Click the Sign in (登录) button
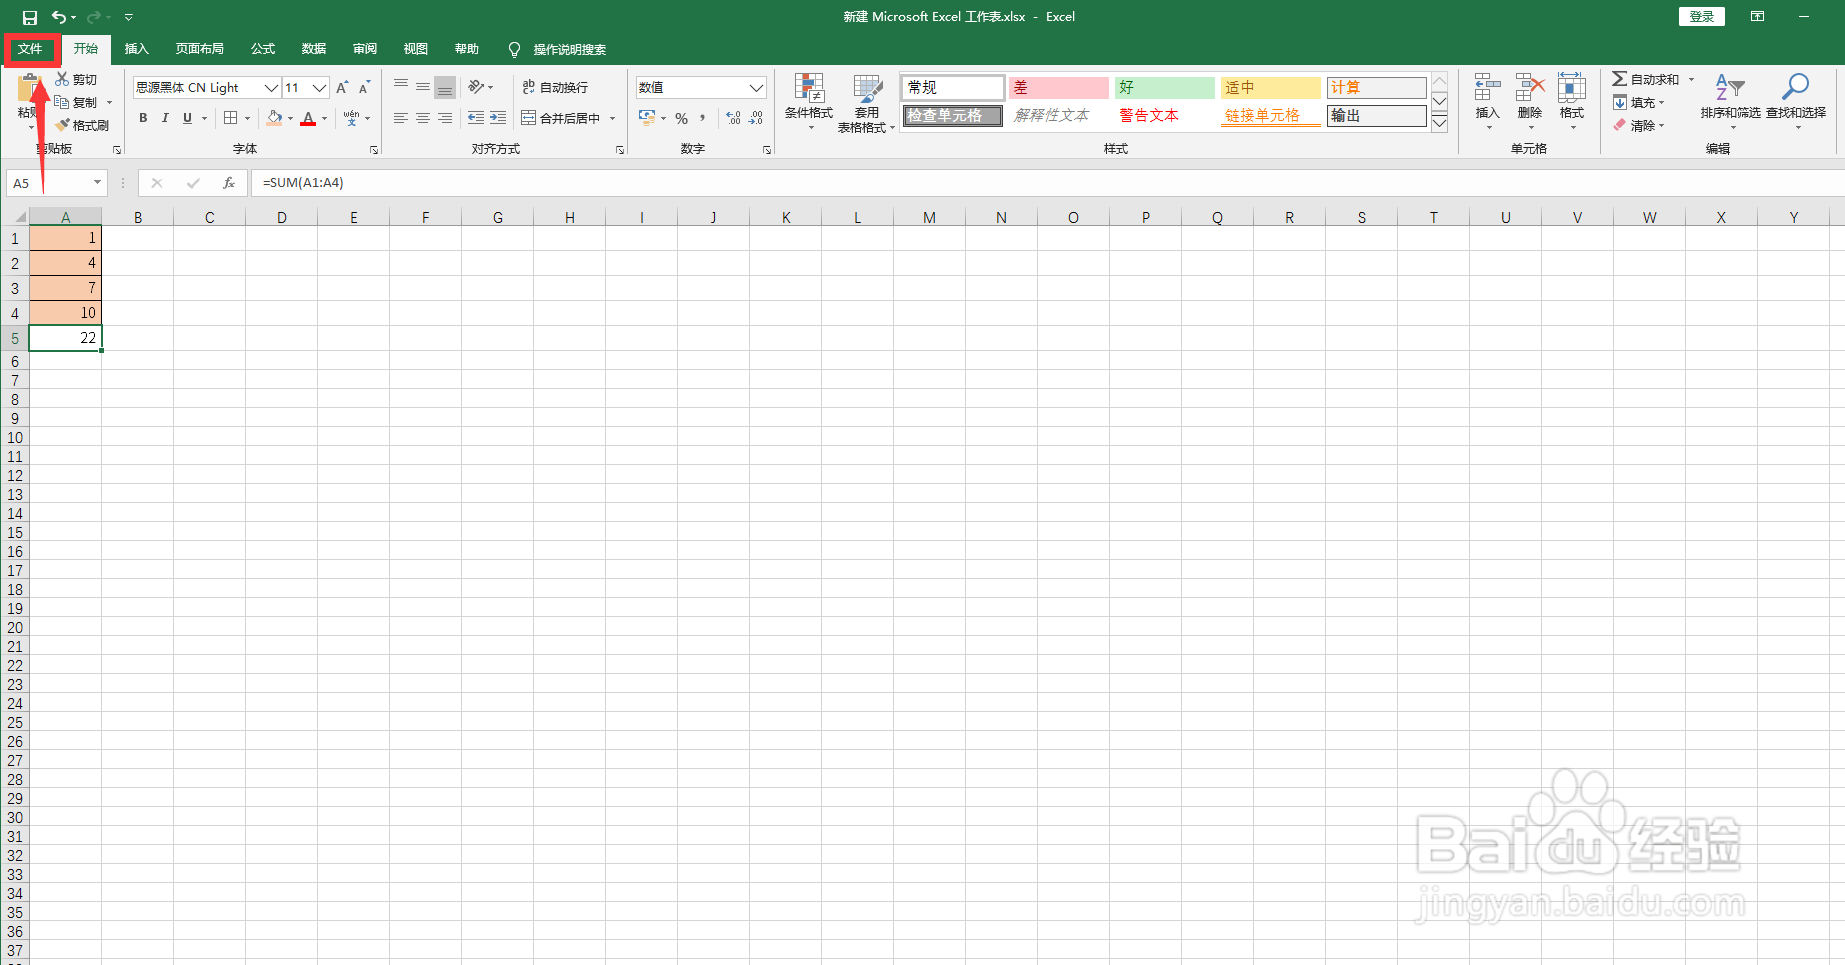The image size is (1845, 965). coord(1701,16)
